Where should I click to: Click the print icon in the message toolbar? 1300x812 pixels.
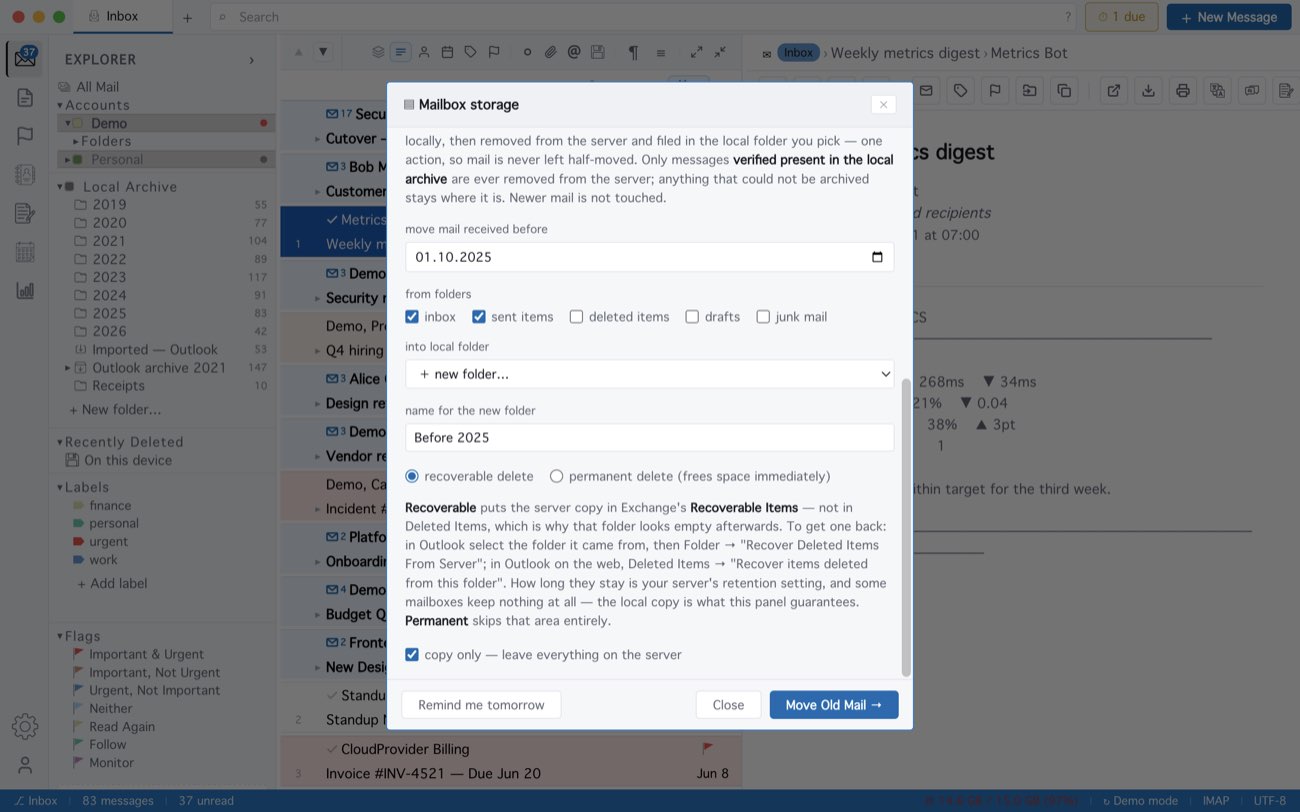tap(1183, 91)
